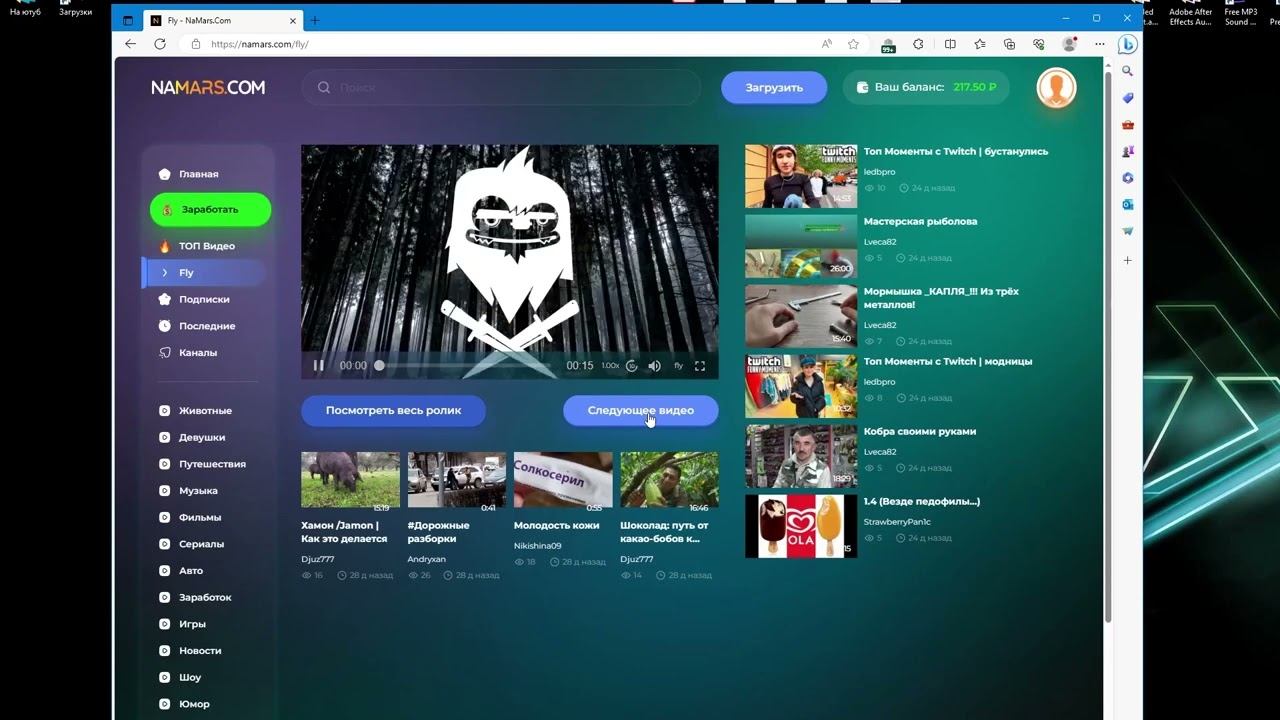Click the Животные category icon
The width and height of the screenshot is (1280, 720).
click(165, 411)
